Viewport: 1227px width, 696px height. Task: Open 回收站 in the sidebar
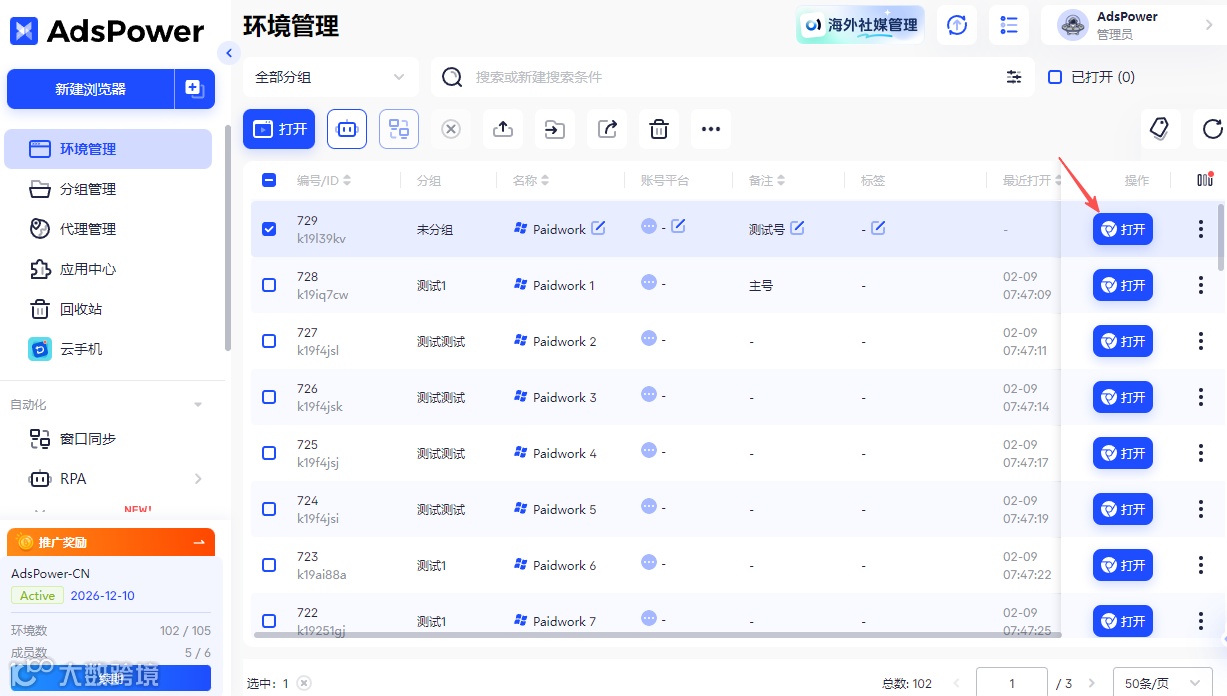coord(108,309)
